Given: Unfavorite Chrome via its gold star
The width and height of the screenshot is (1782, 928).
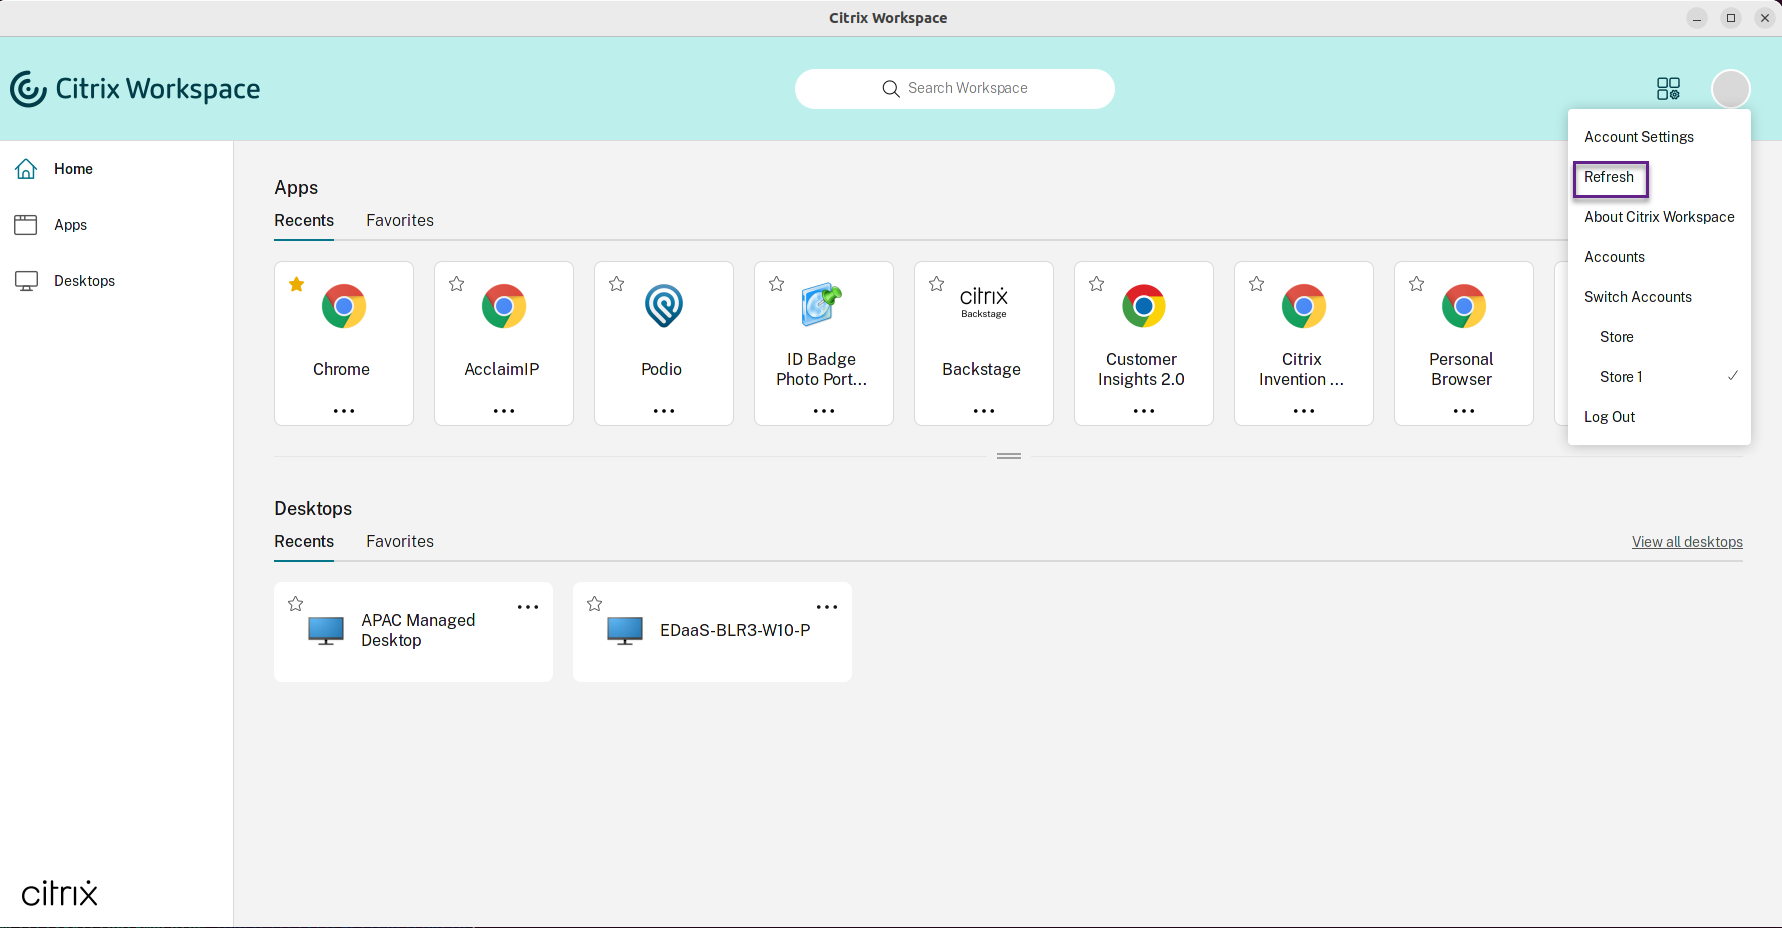Looking at the screenshot, I should point(296,284).
